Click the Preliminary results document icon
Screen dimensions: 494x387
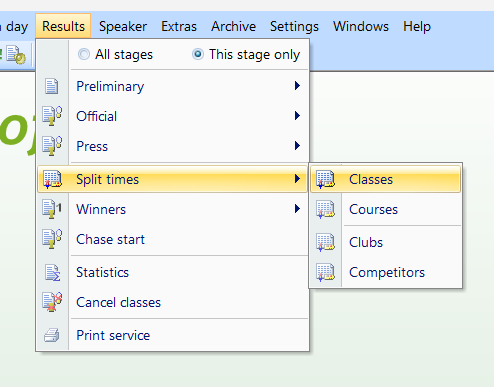point(52,86)
